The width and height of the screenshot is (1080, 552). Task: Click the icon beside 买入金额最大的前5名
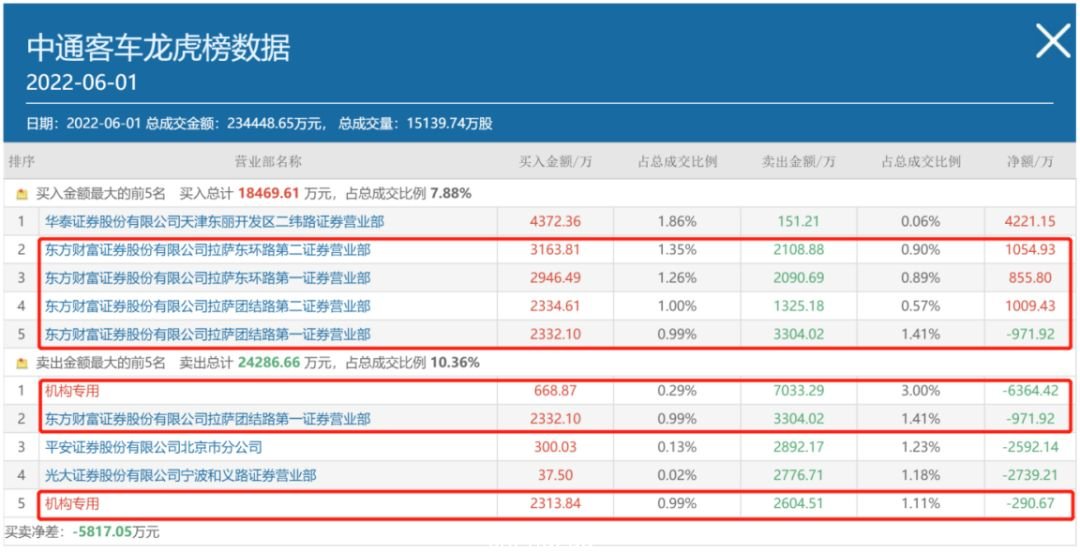click(22, 194)
